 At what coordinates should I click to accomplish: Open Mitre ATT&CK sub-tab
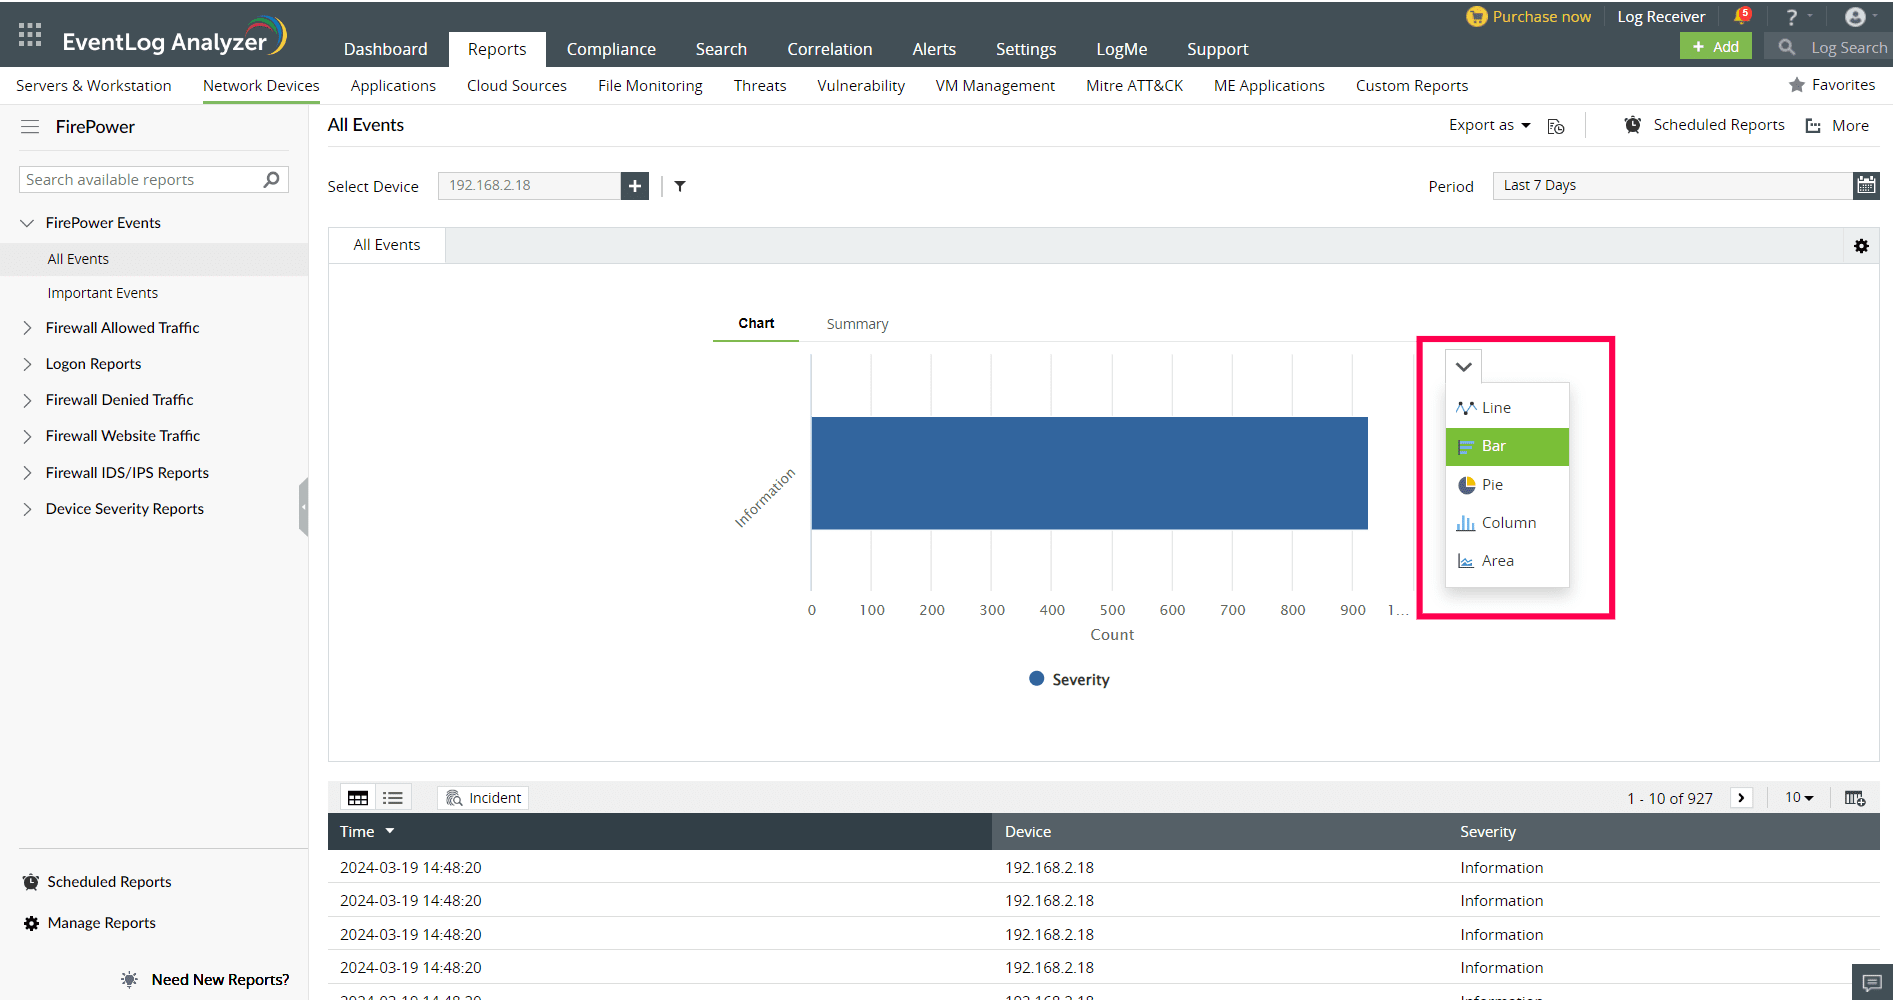coord(1134,86)
